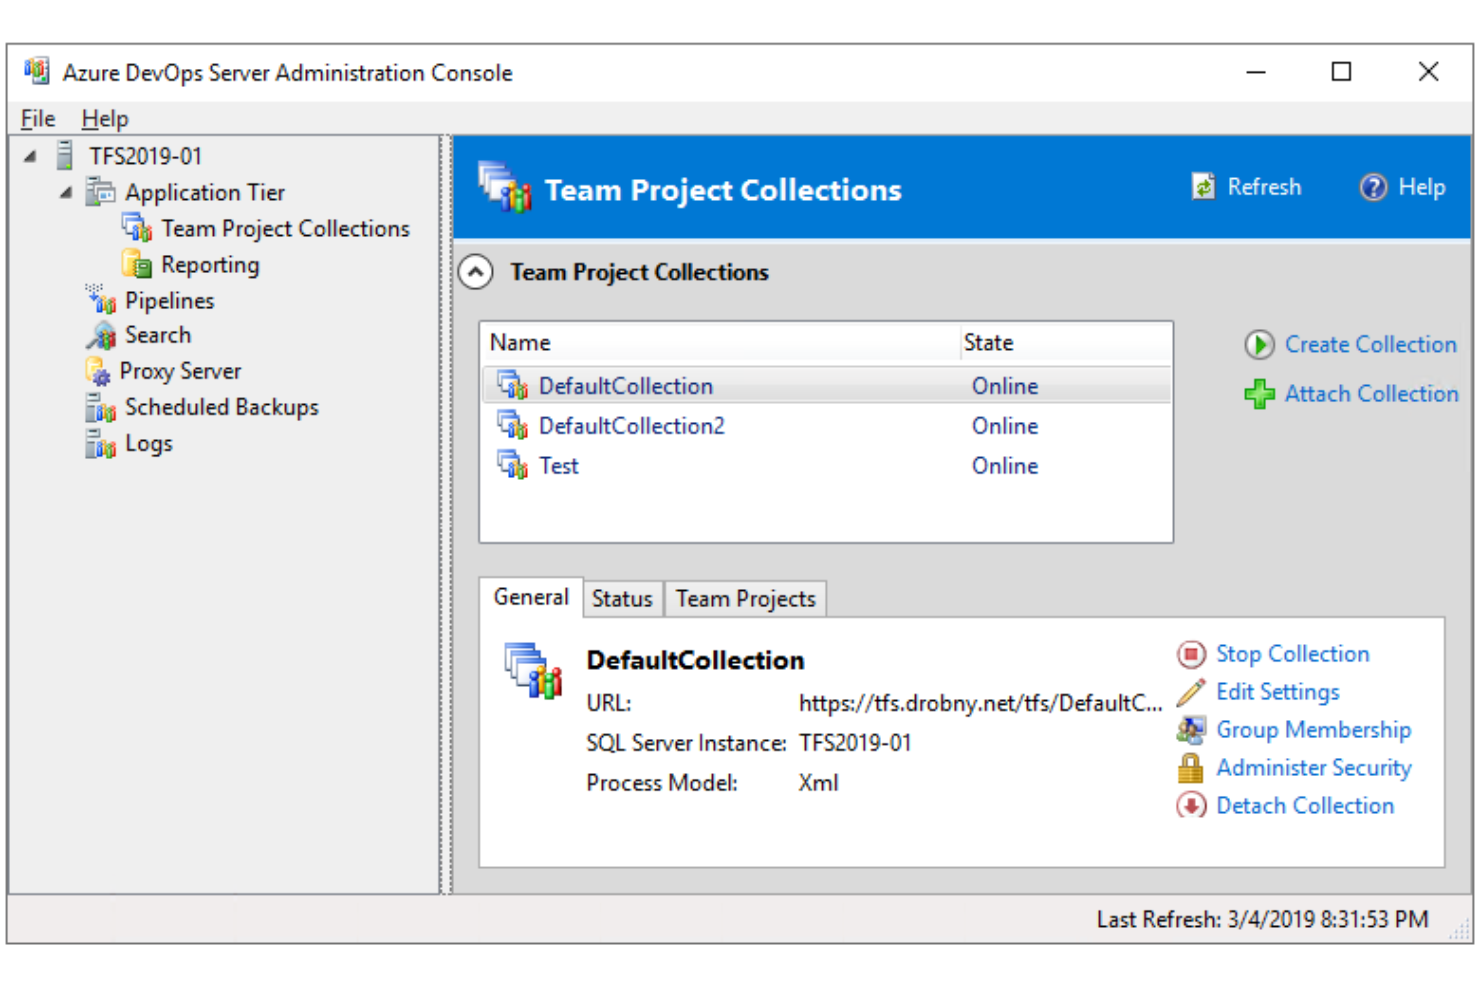Click the Reporting node icon
This screenshot has width=1480, height=987.
tap(137, 264)
